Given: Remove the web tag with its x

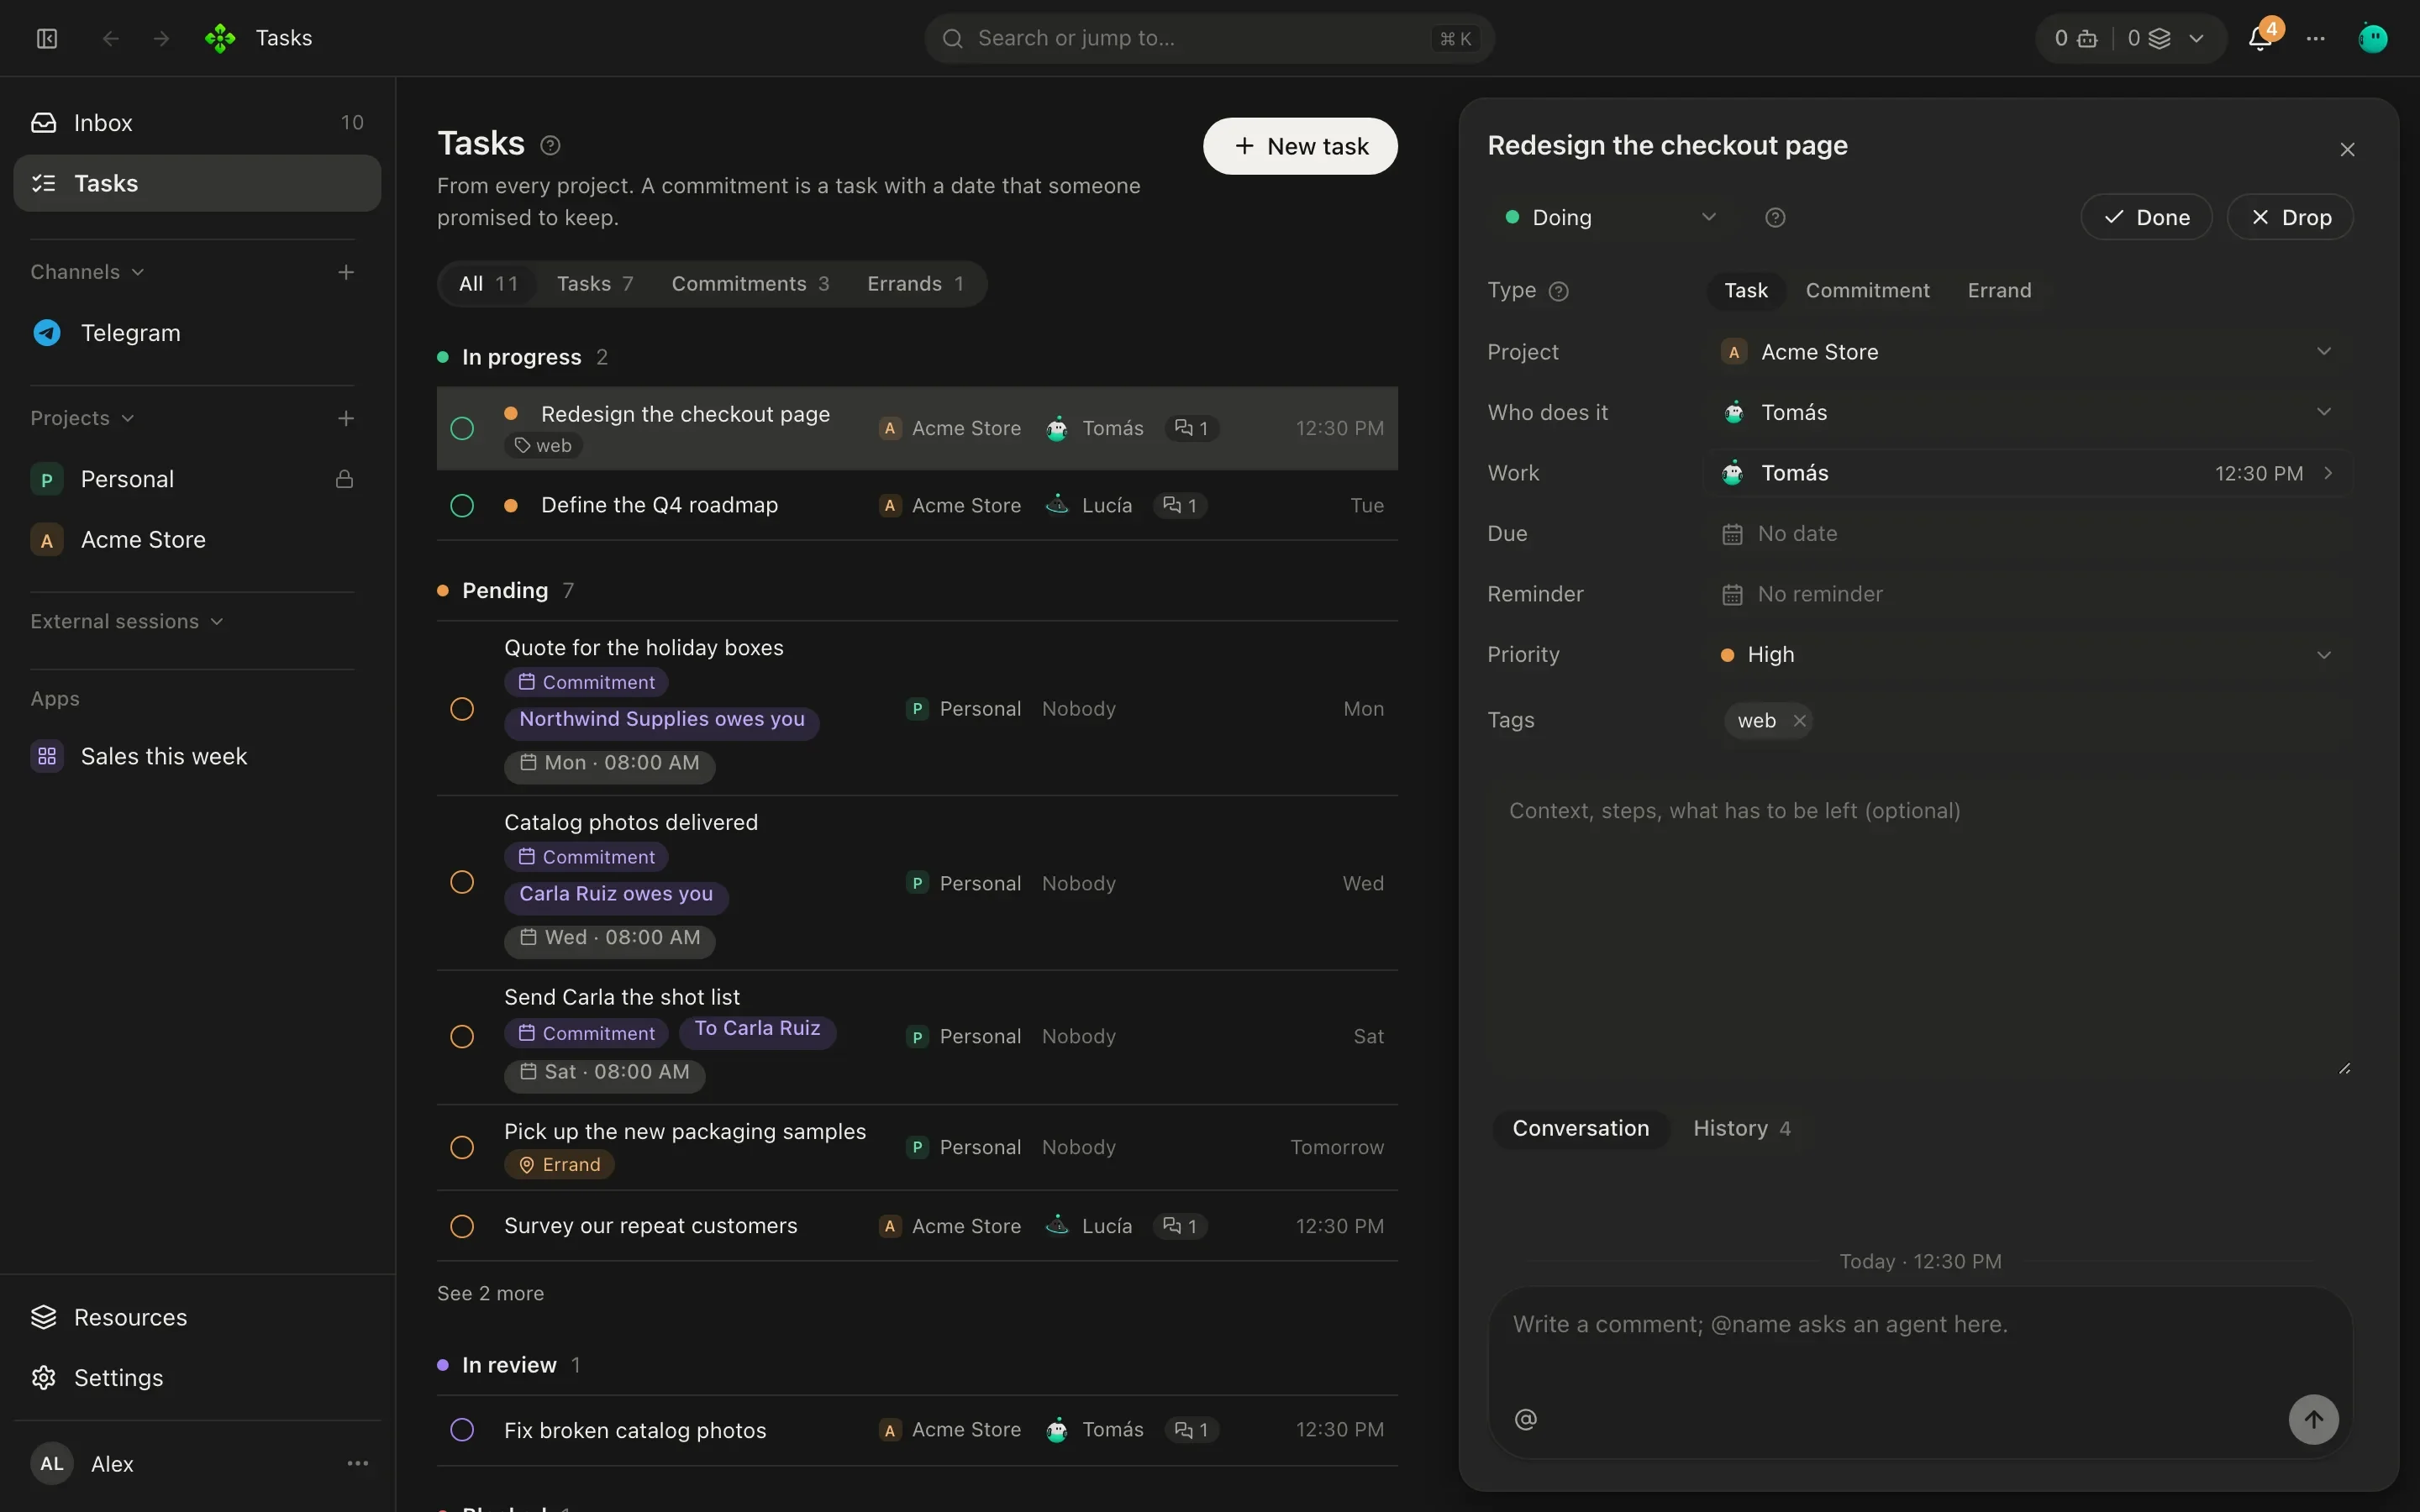Looking at the screenshot, I should pyautogui.click(x=1799, y=720).
